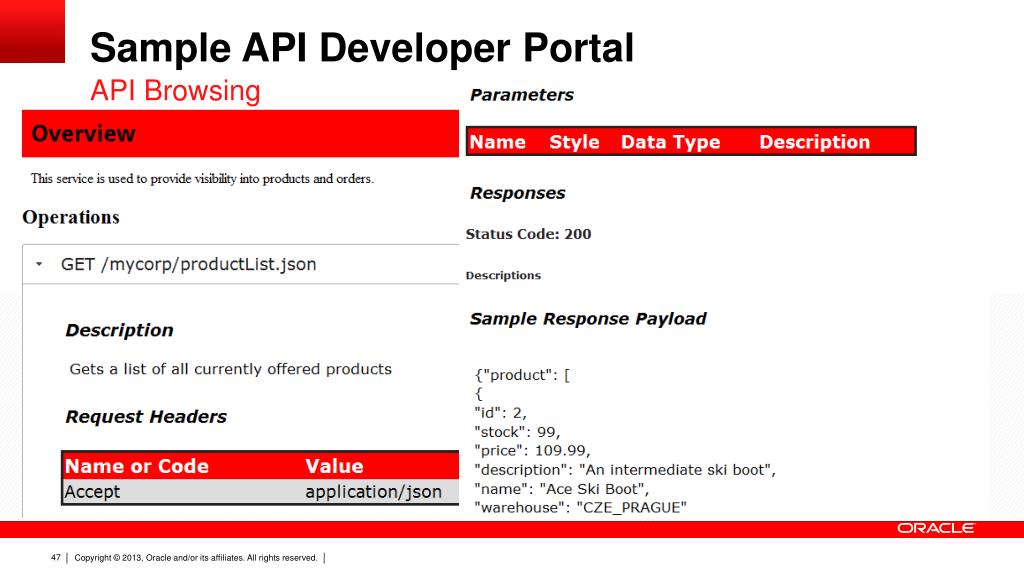The height and width of the screenshot is (576, 1024).
Task: Click the Descriptions label under Status Code
Action: pos(504,276)
